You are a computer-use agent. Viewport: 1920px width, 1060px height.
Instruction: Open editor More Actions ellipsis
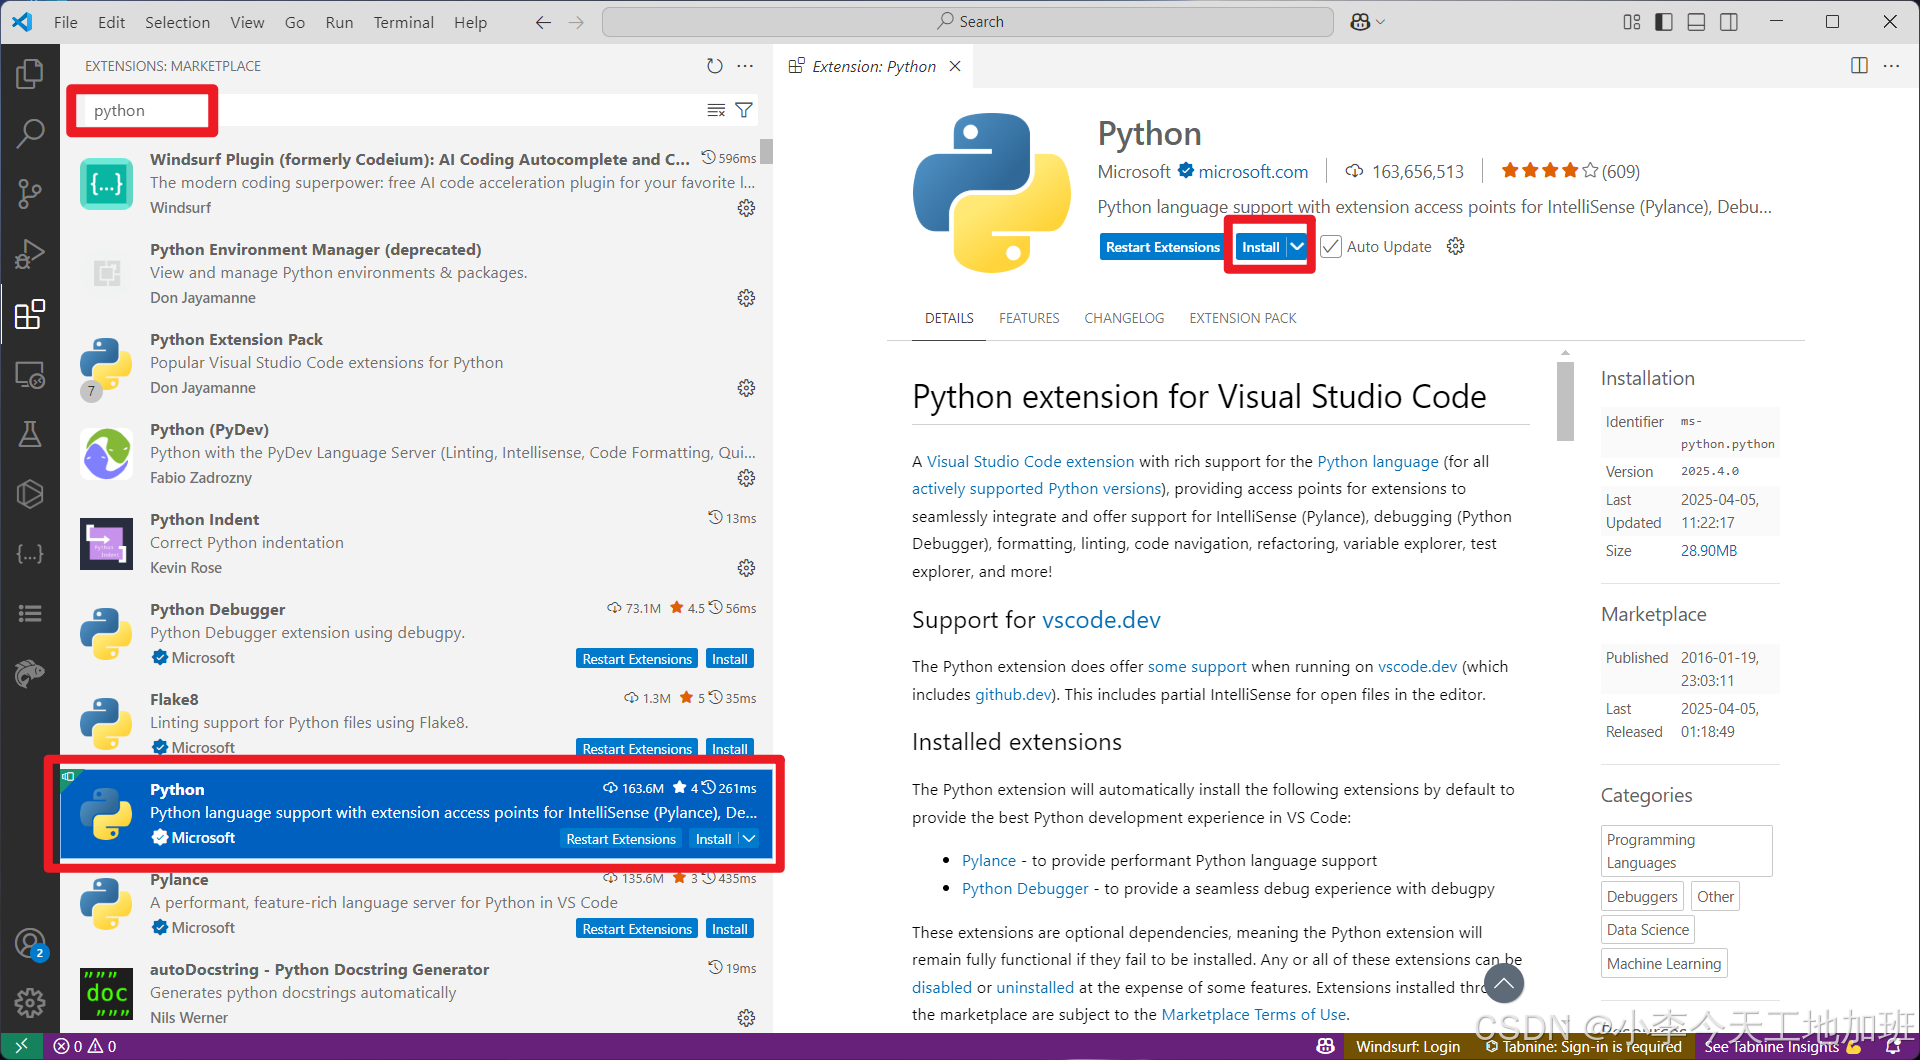1891,66
